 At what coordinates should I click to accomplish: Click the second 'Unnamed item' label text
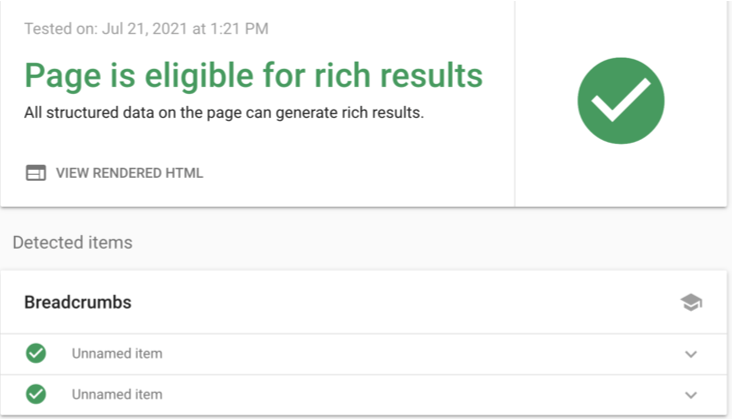117,394
